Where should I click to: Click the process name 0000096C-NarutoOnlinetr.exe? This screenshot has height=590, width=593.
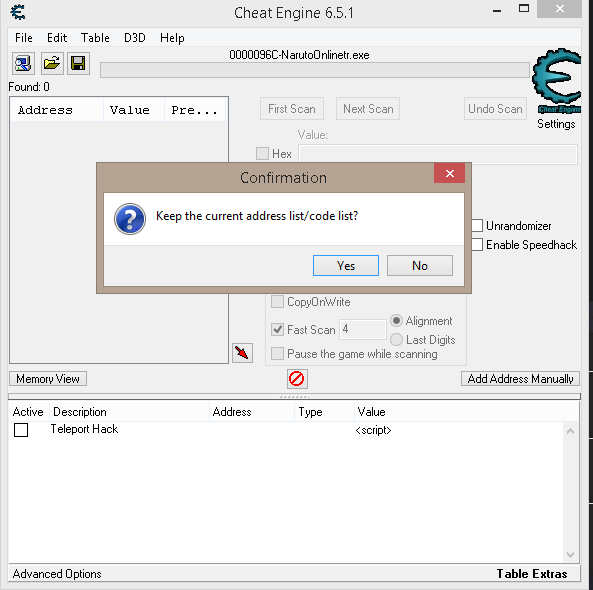pos(299,55)
